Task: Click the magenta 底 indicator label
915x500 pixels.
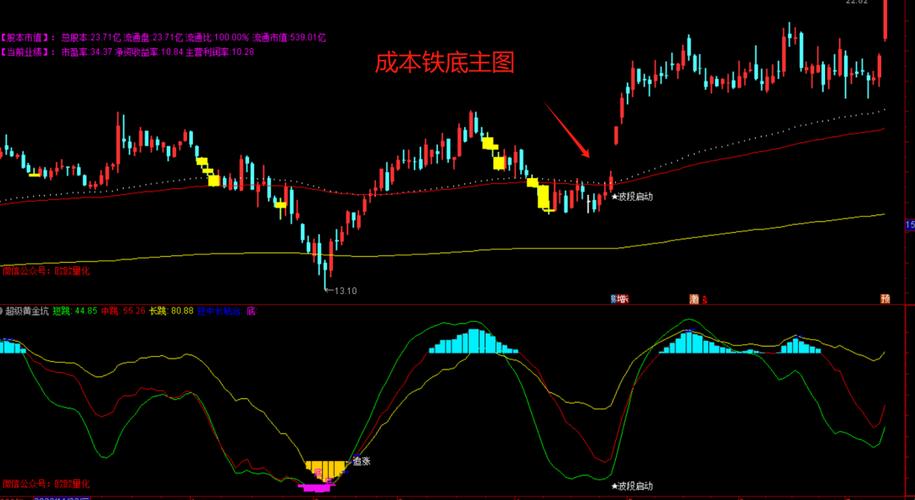Action: [x=251, y=311]
